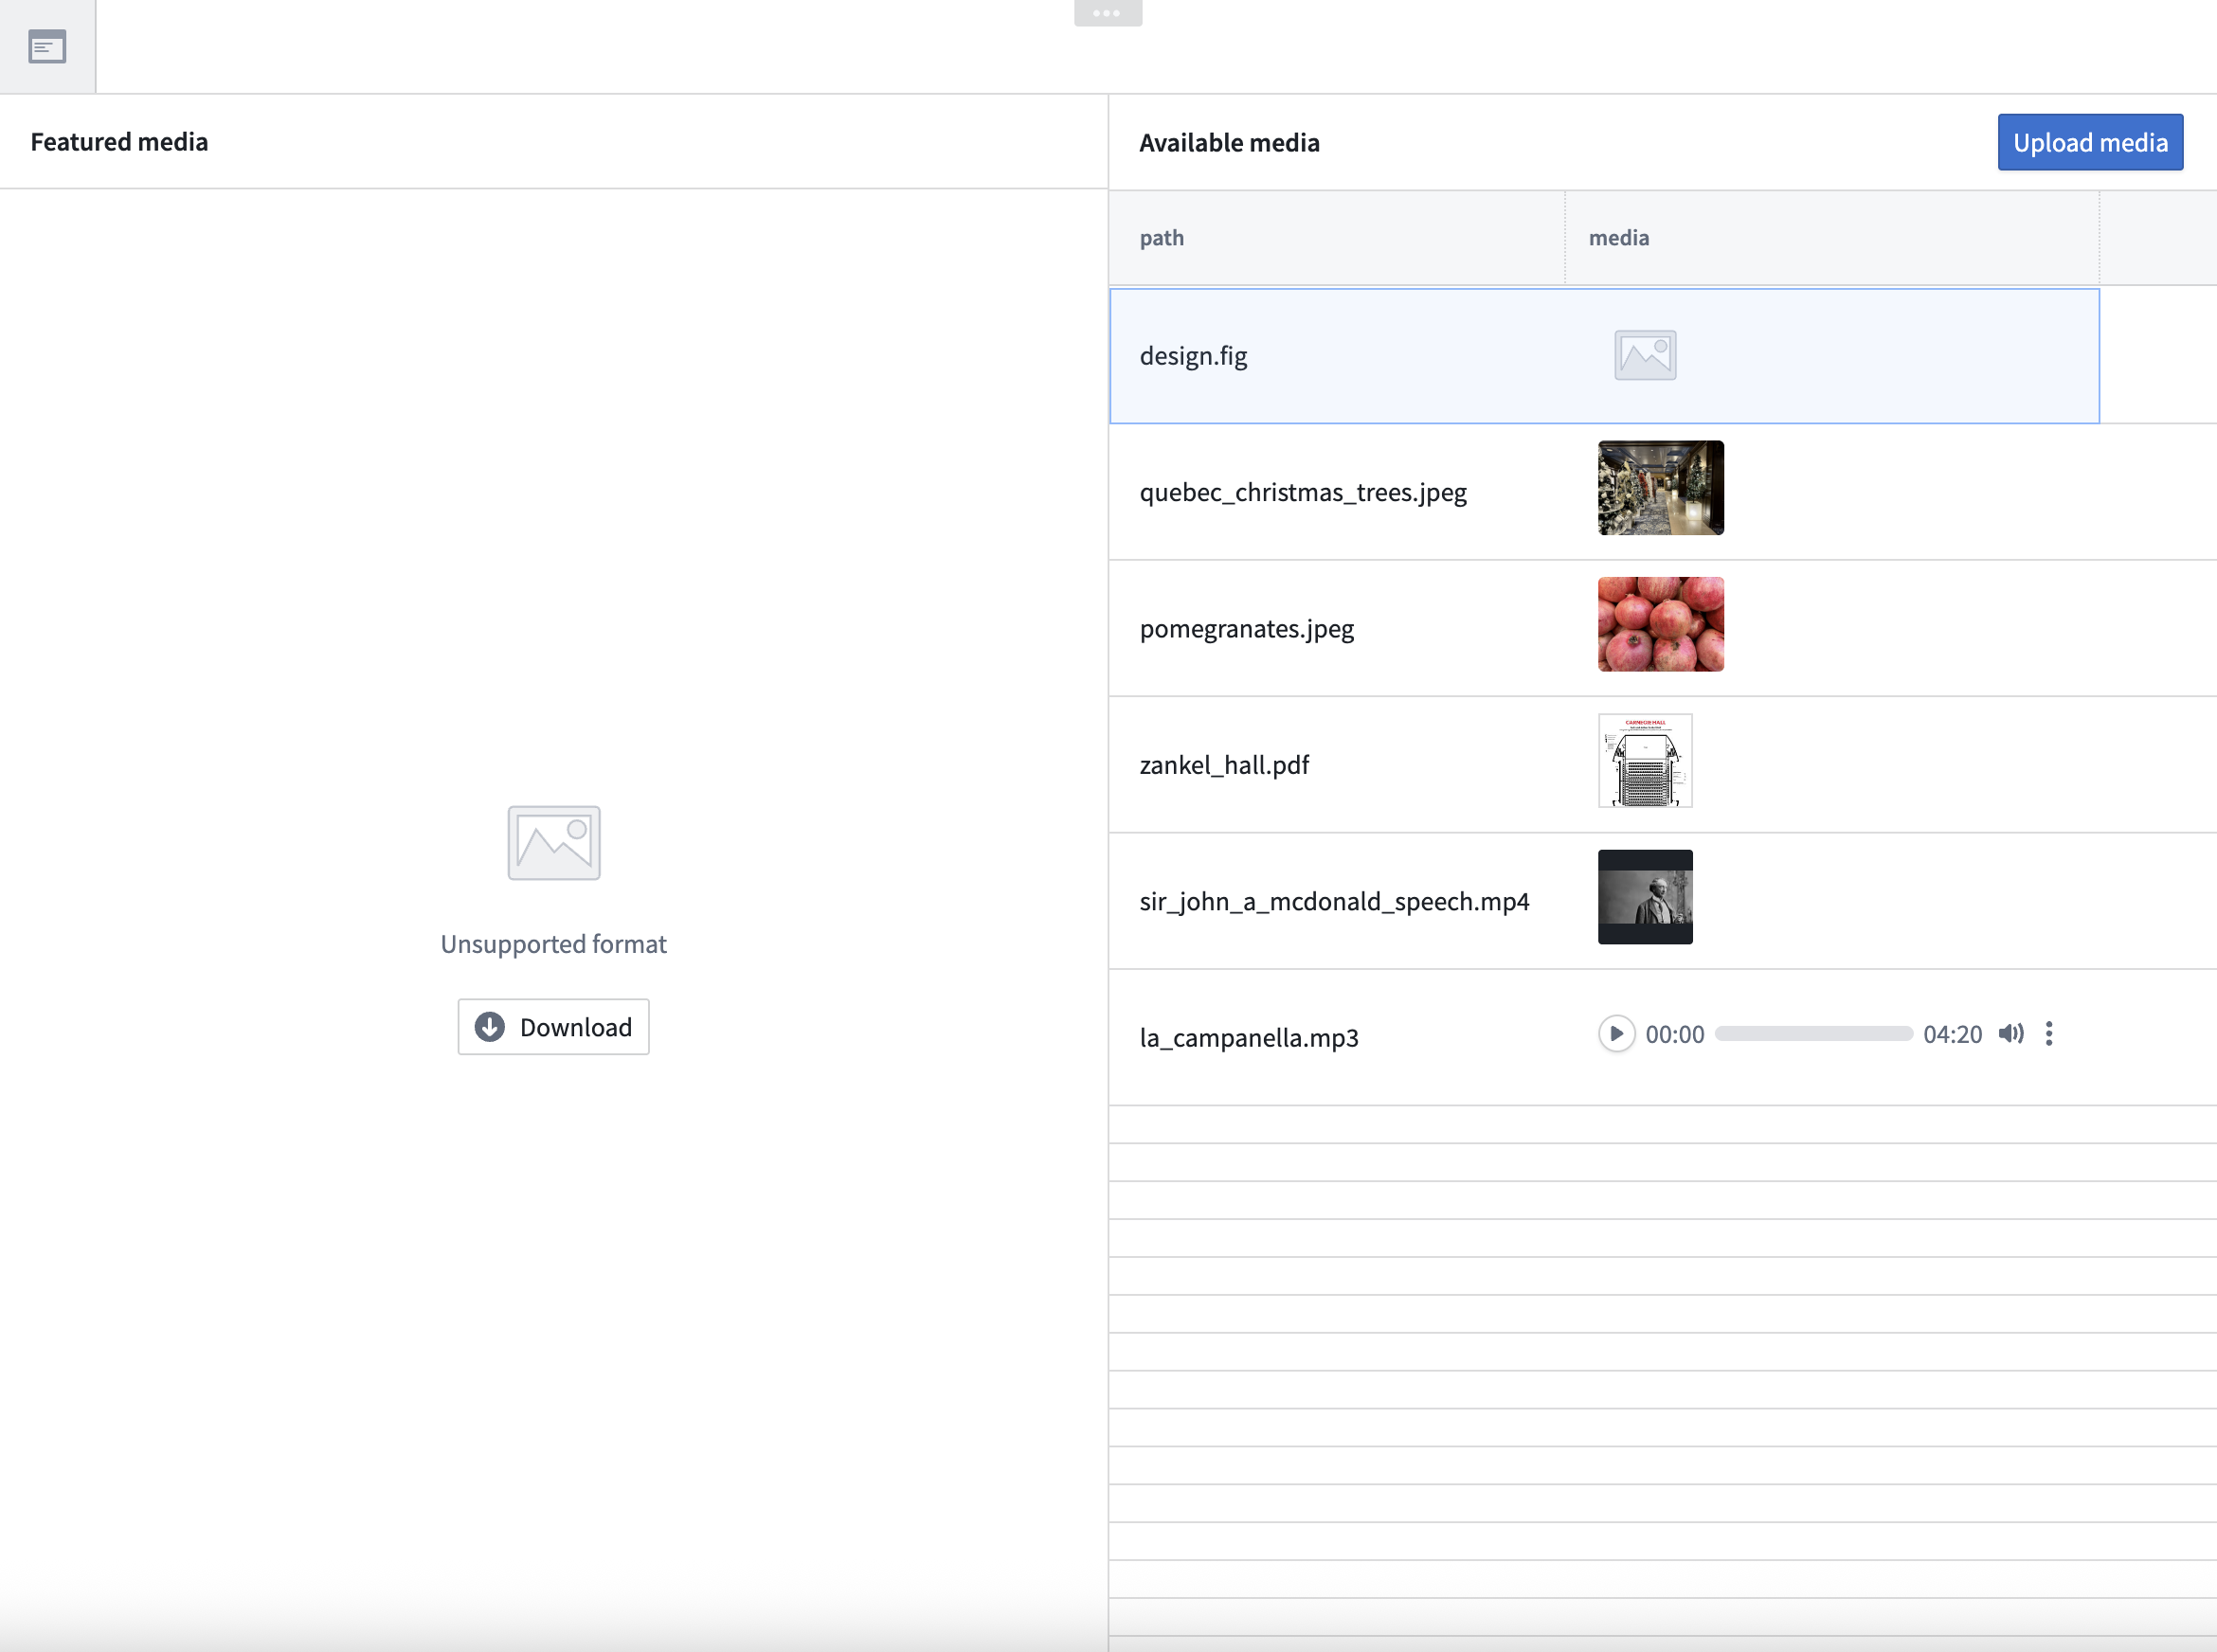Click the Upload media button
Screen dimensions: 2217x1652
(x=2089, y=142)
